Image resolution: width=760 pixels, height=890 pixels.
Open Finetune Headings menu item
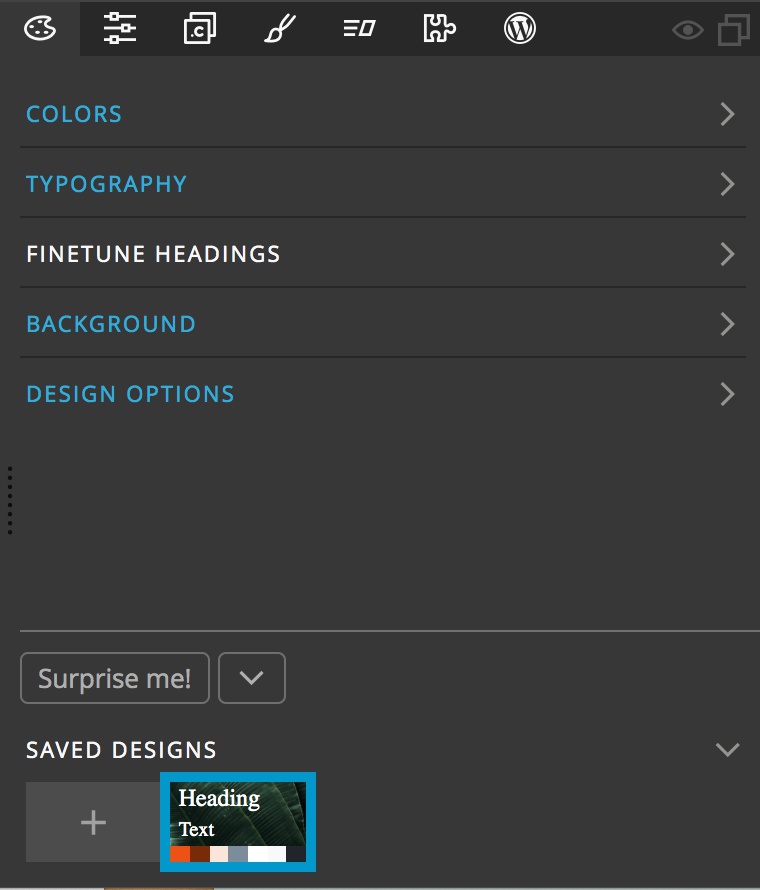click(383, 254)
